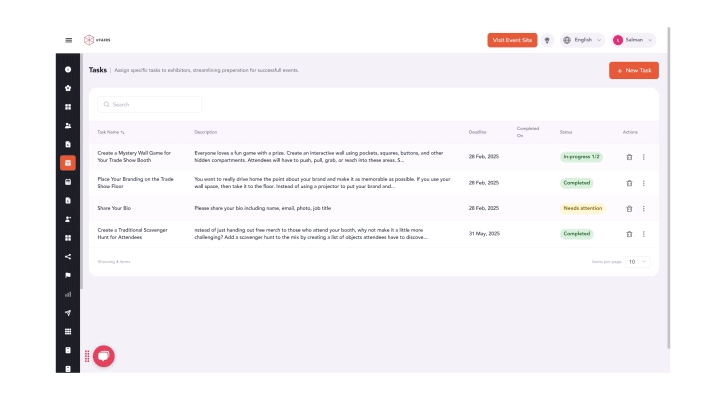Click the Status column header
Screen dimensions: 726x400
(566, 132)
